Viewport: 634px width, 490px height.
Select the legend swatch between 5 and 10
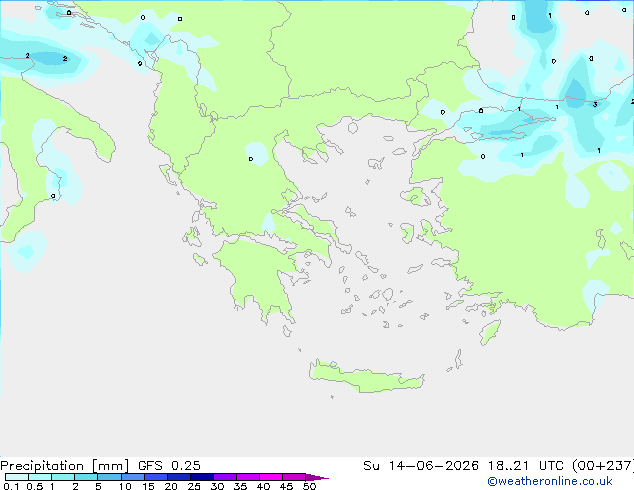[109, 477]
